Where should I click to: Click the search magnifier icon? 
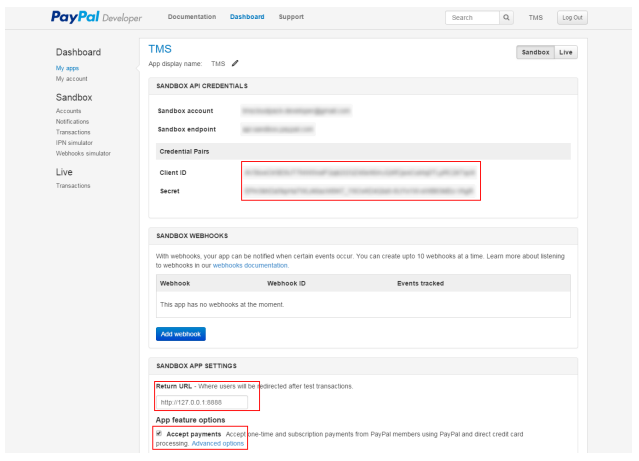point(506,18)
